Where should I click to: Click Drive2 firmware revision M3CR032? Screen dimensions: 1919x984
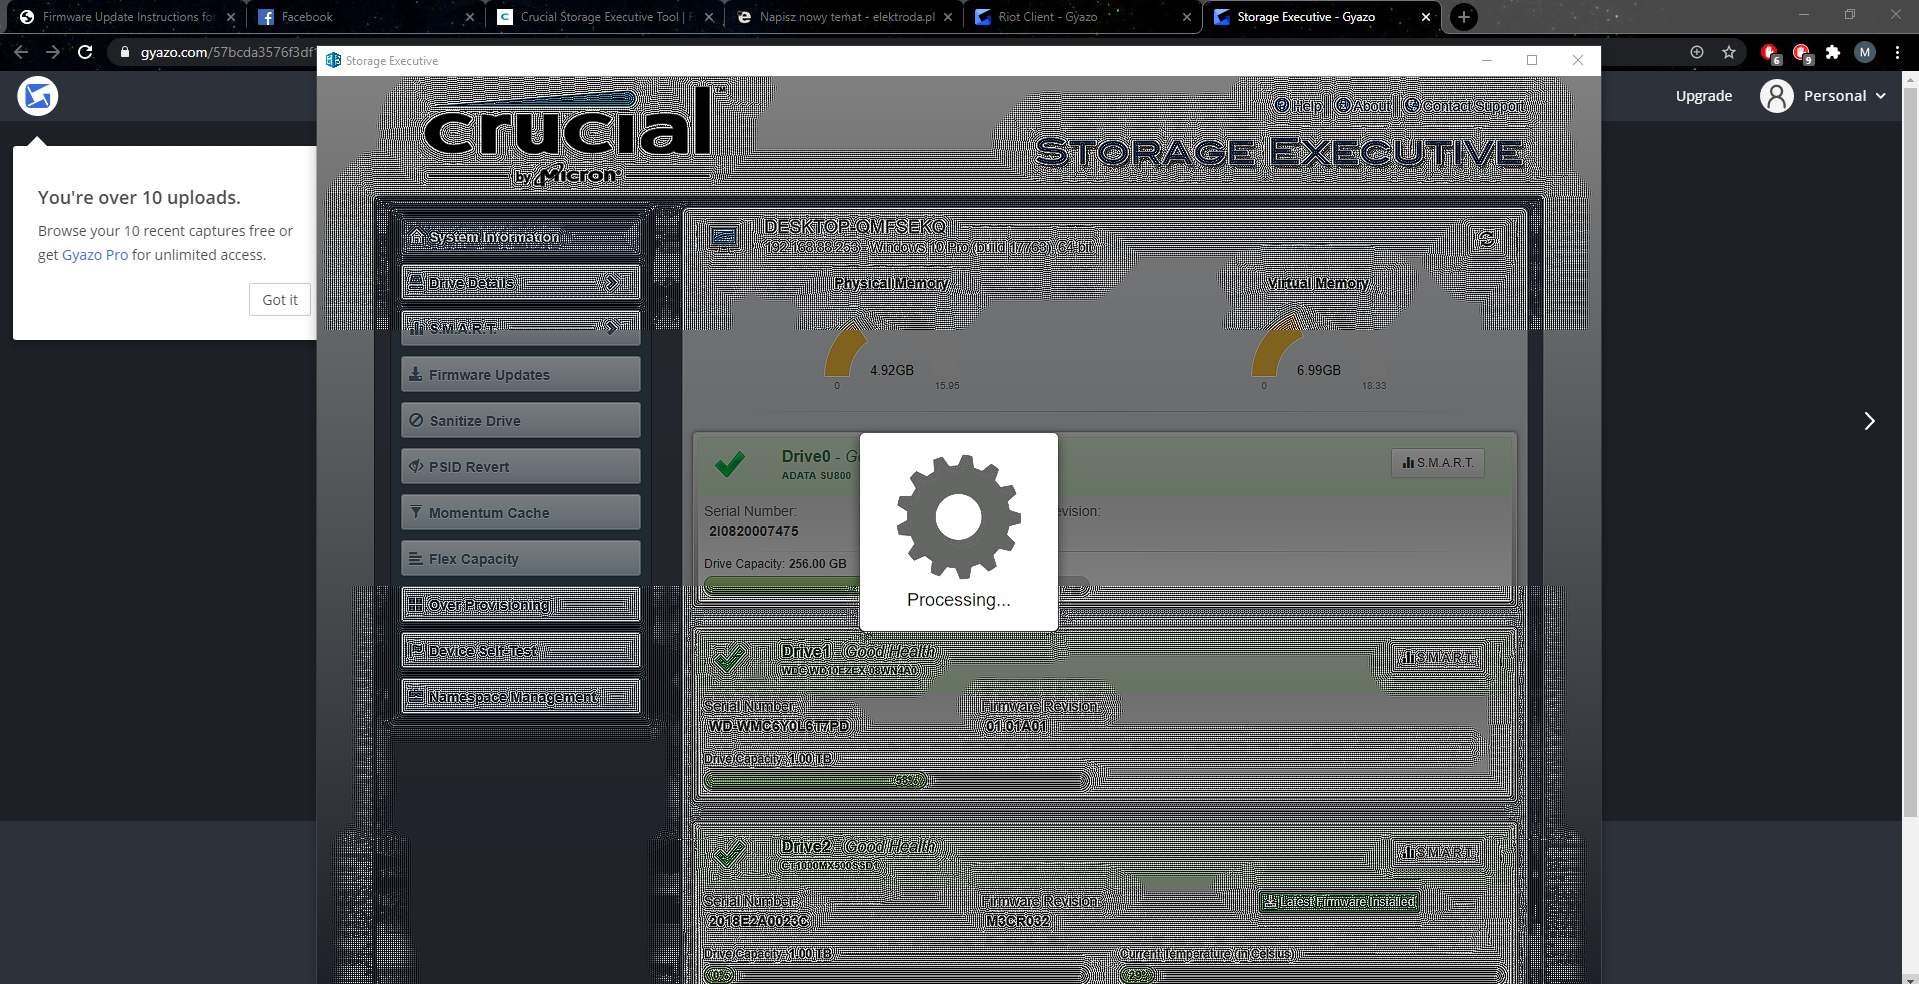pos(1017,921)
